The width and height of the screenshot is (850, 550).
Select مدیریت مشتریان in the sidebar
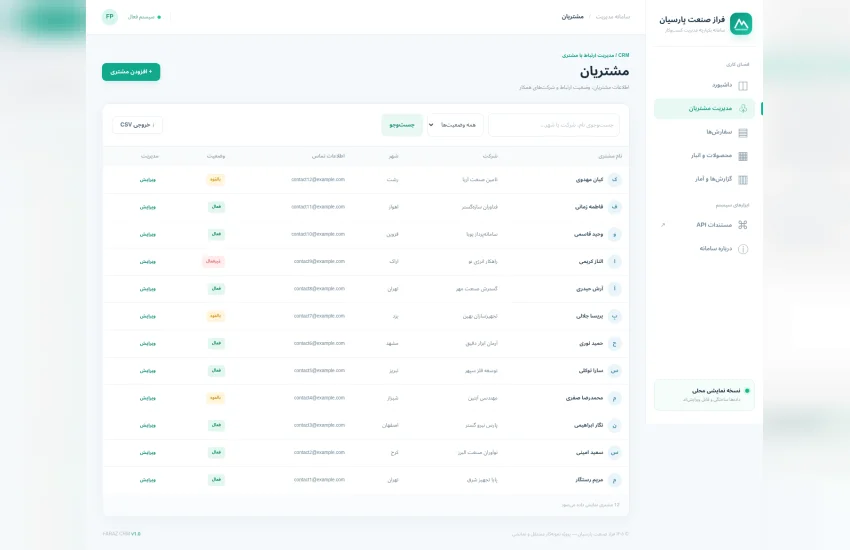click(x=704, y=108)
